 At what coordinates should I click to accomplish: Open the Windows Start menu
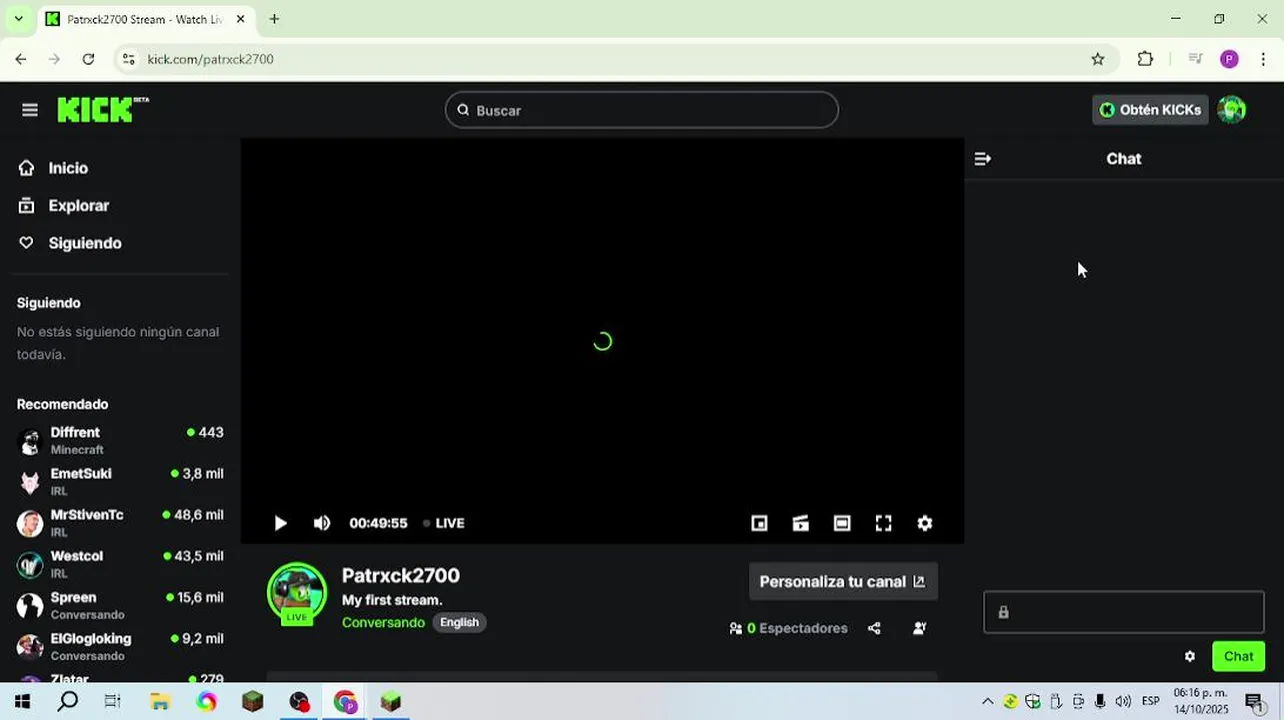pyautogui.click(x=22, y=702)
